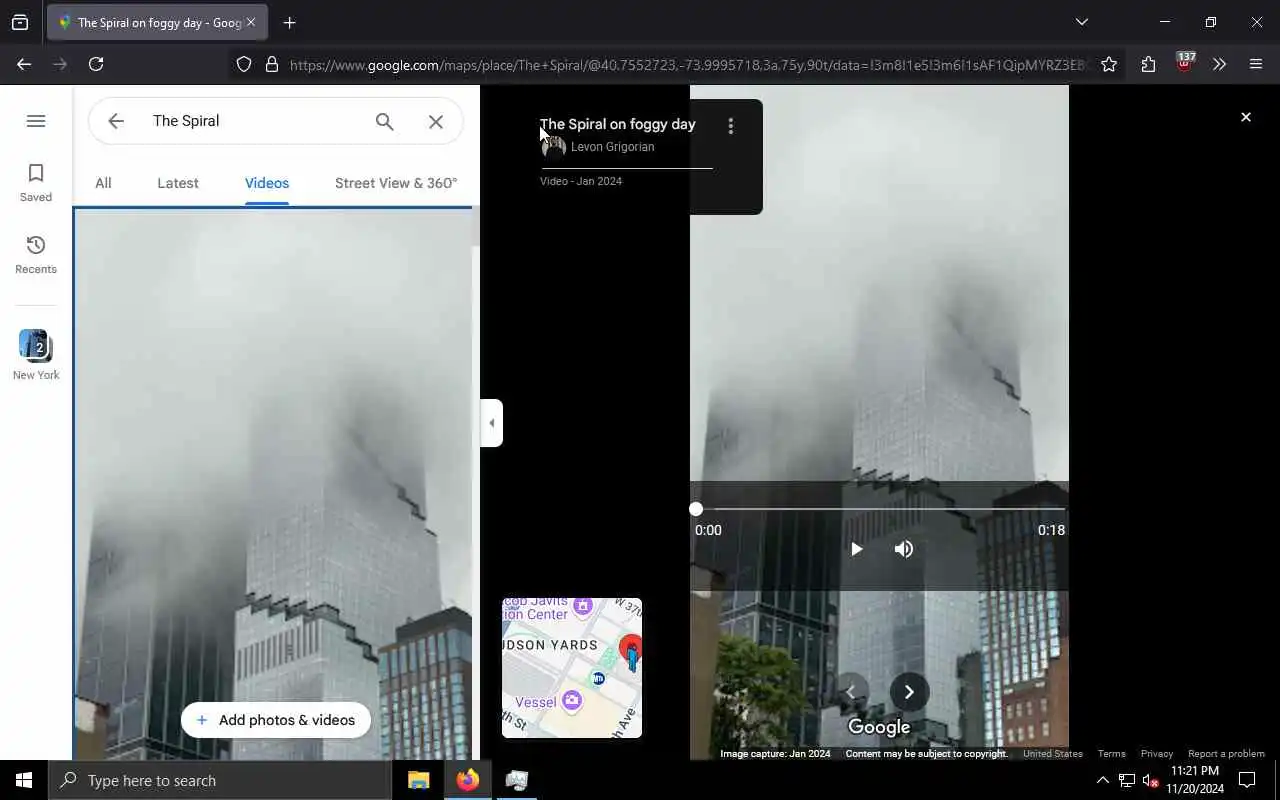Image resolution: width=1280 pixels, height=800 pixels.
Task: Click the site padlock icon
Action: click(271, 64)
